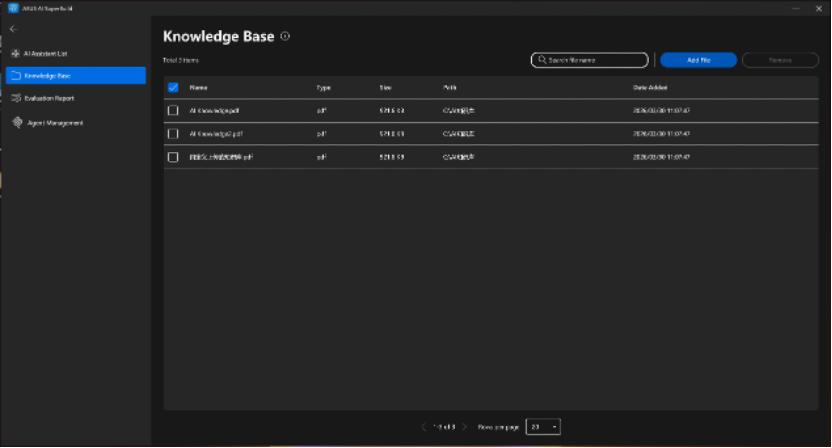Go to next page with right chevron
The image size is (832, 448).
pos(465,427)
